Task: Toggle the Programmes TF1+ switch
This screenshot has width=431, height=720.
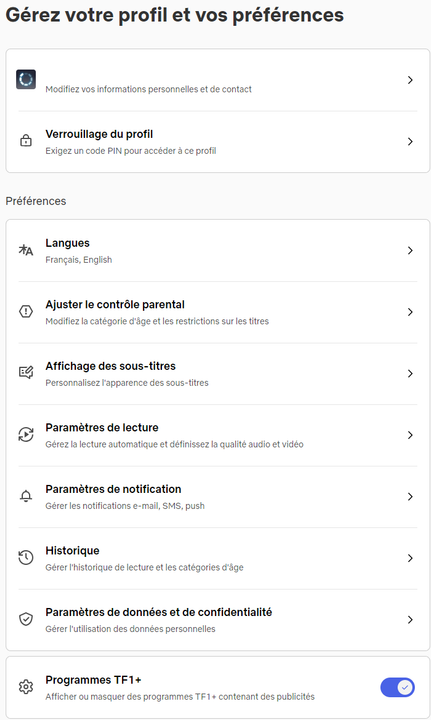Action: (x=397, y=687)
